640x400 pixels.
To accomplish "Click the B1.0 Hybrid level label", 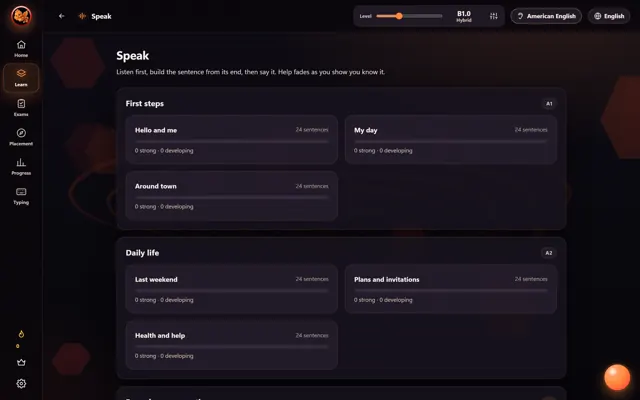I will coord(464,16).
